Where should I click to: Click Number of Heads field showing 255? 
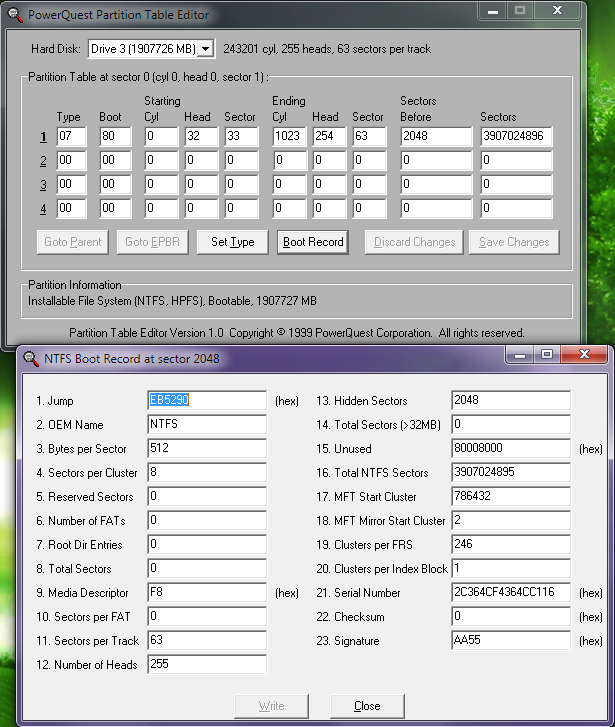pos(207,664)
